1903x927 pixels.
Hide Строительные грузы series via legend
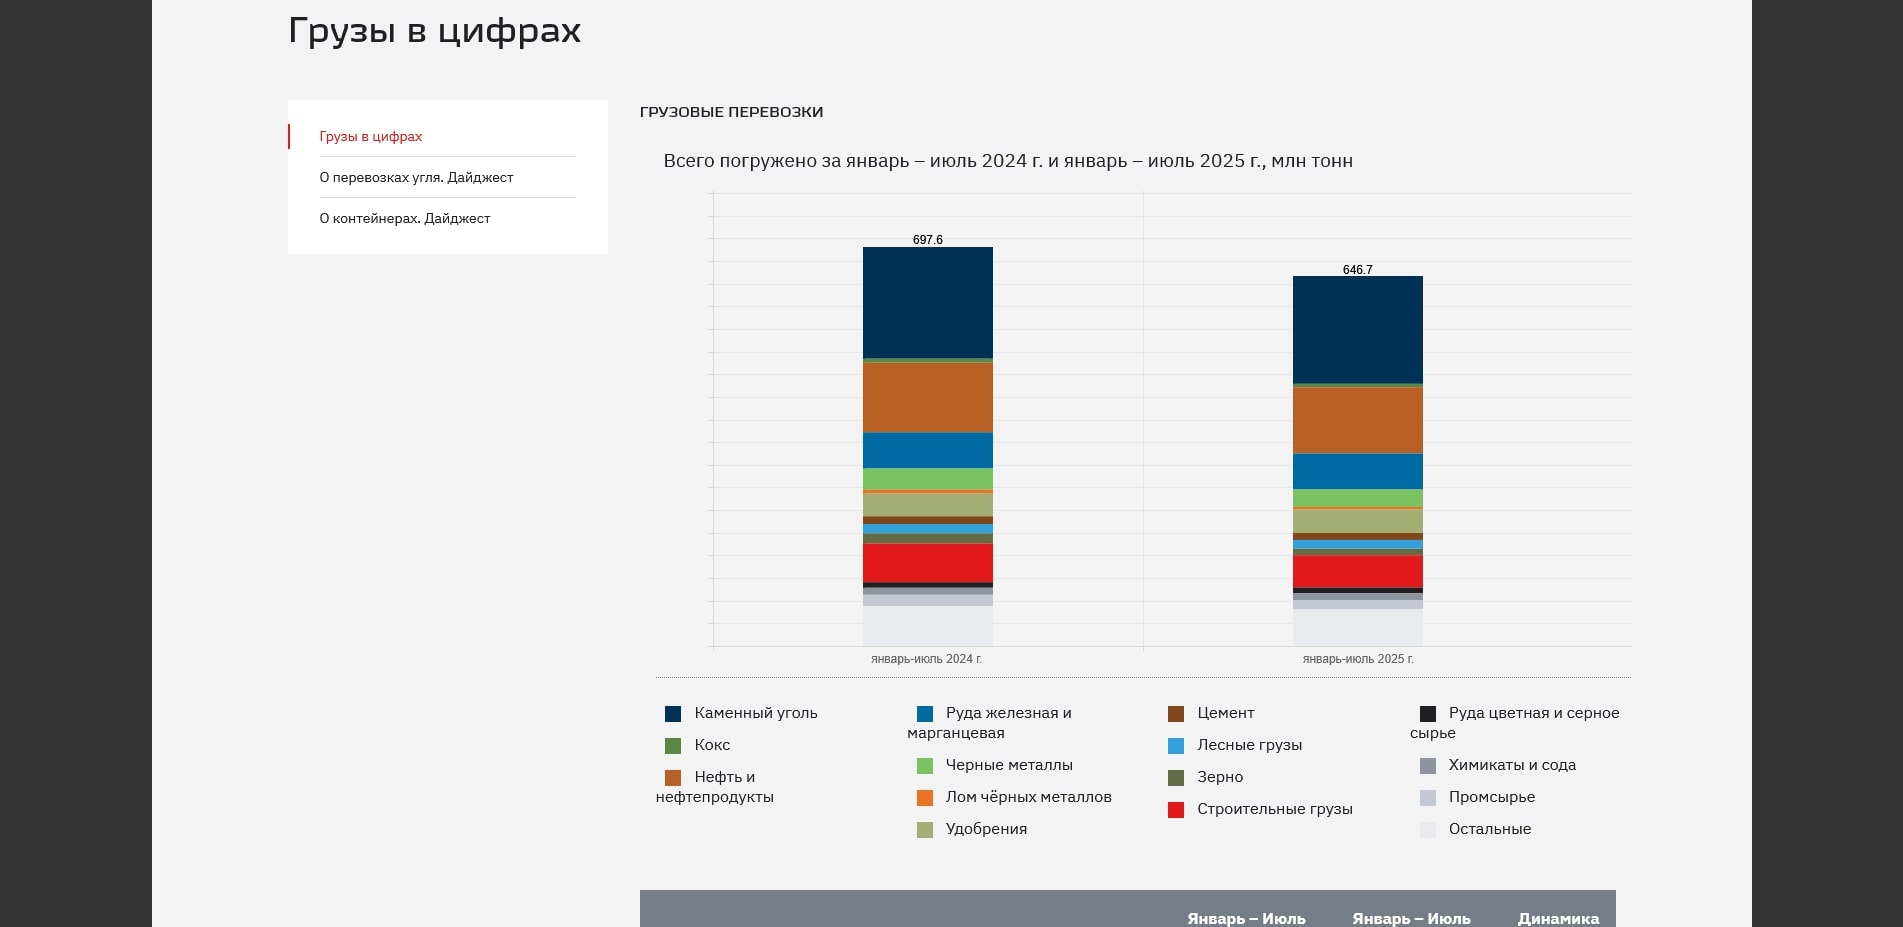[x=1176, y=810]
